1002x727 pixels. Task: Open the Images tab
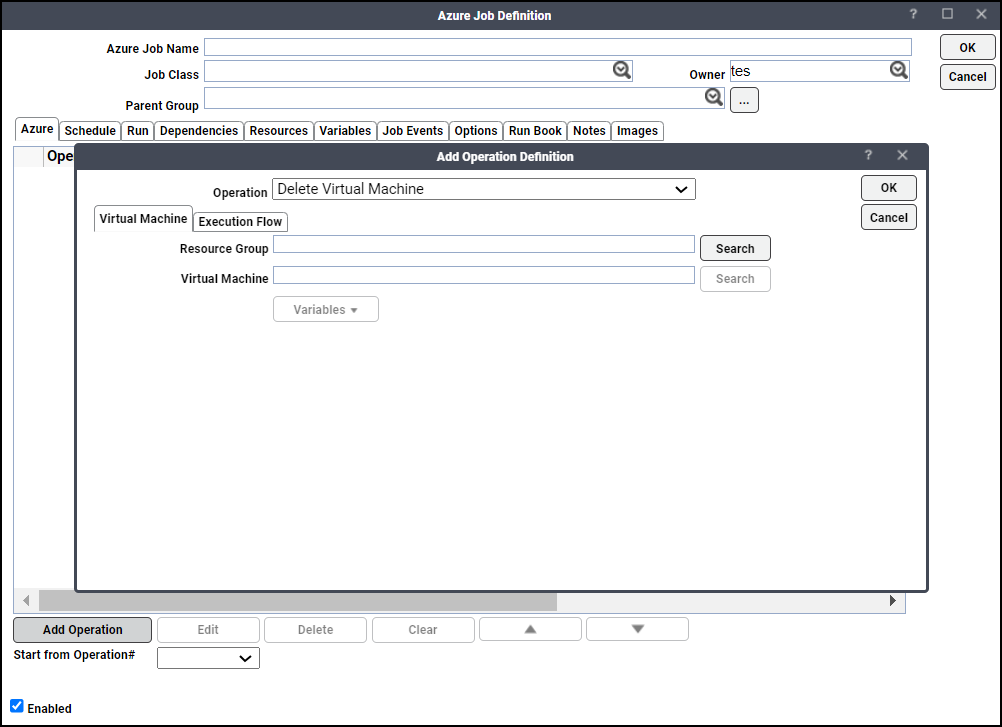637,131
